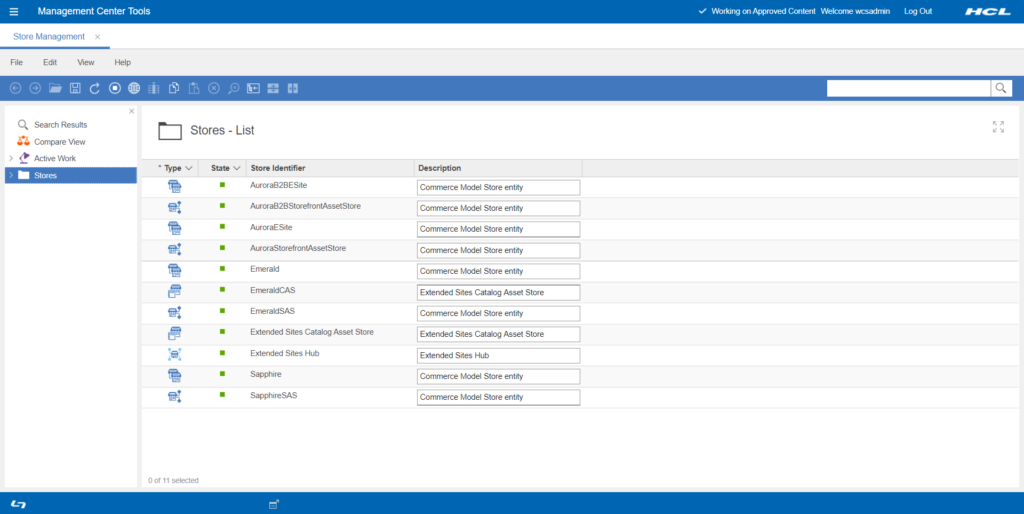Click the Delete circled-x toolbar icon
The width and height of the screenshot is (1024, 514).
214,88
